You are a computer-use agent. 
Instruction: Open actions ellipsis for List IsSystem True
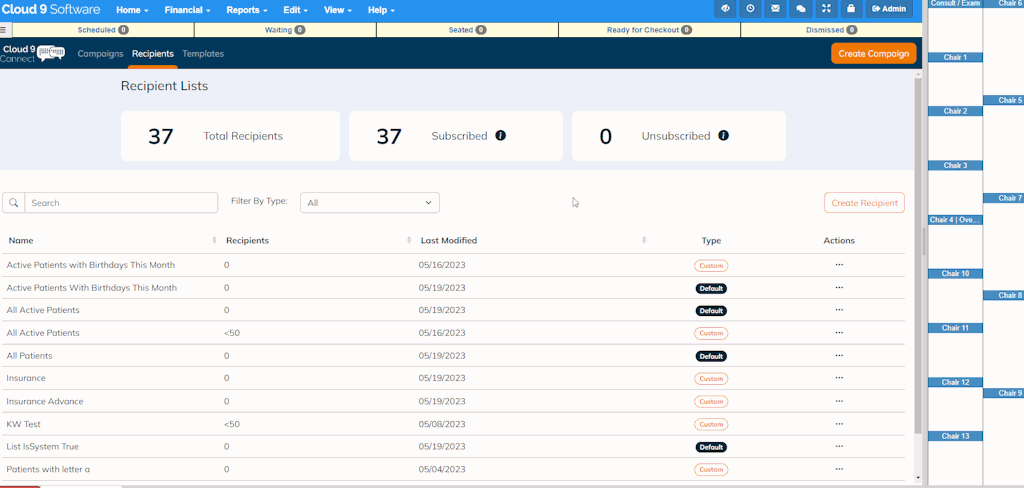pyautogui.click(x=839, y=446)
